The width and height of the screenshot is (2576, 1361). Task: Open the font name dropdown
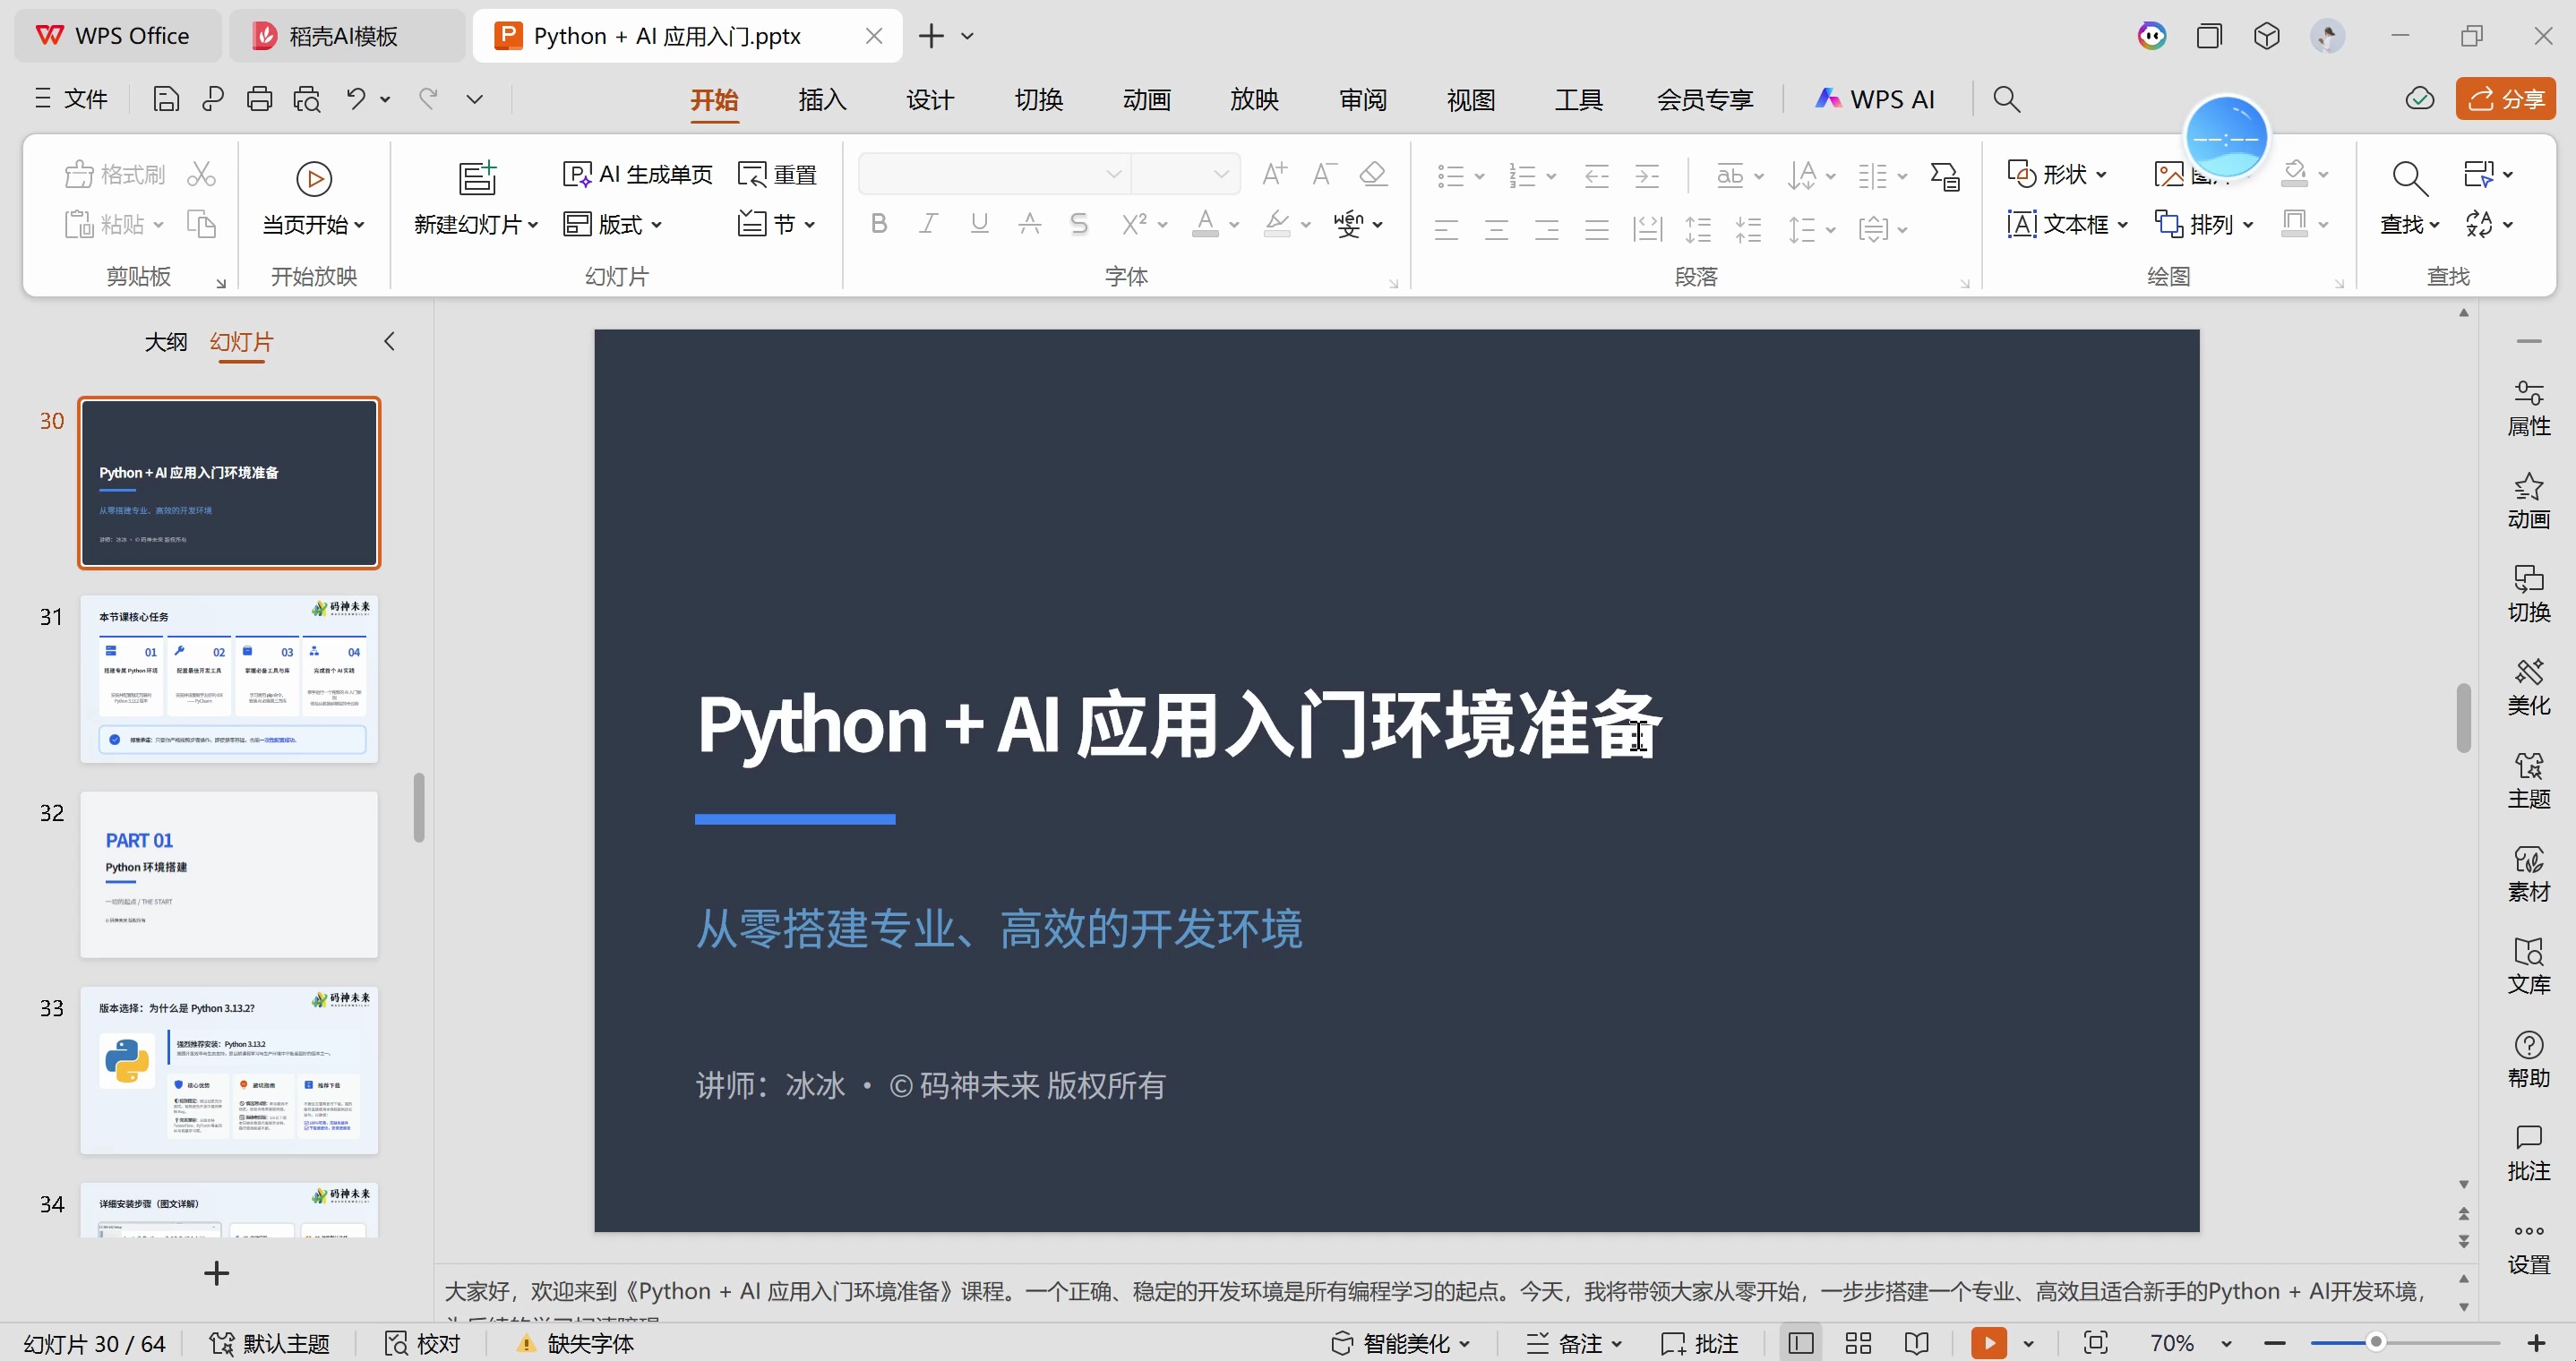(x=1113, y=175)
